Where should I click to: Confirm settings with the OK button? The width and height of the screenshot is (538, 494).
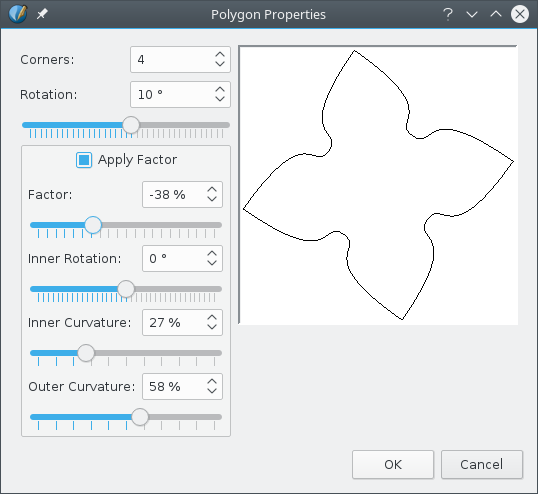pyautogui.click(x=393, y=464)
